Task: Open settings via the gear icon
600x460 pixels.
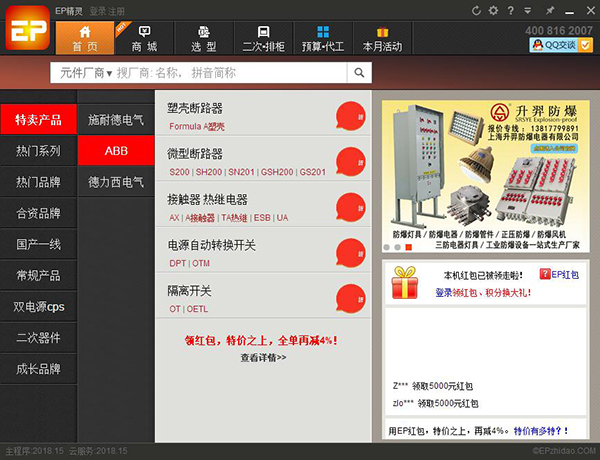Action: pos(492,10)
